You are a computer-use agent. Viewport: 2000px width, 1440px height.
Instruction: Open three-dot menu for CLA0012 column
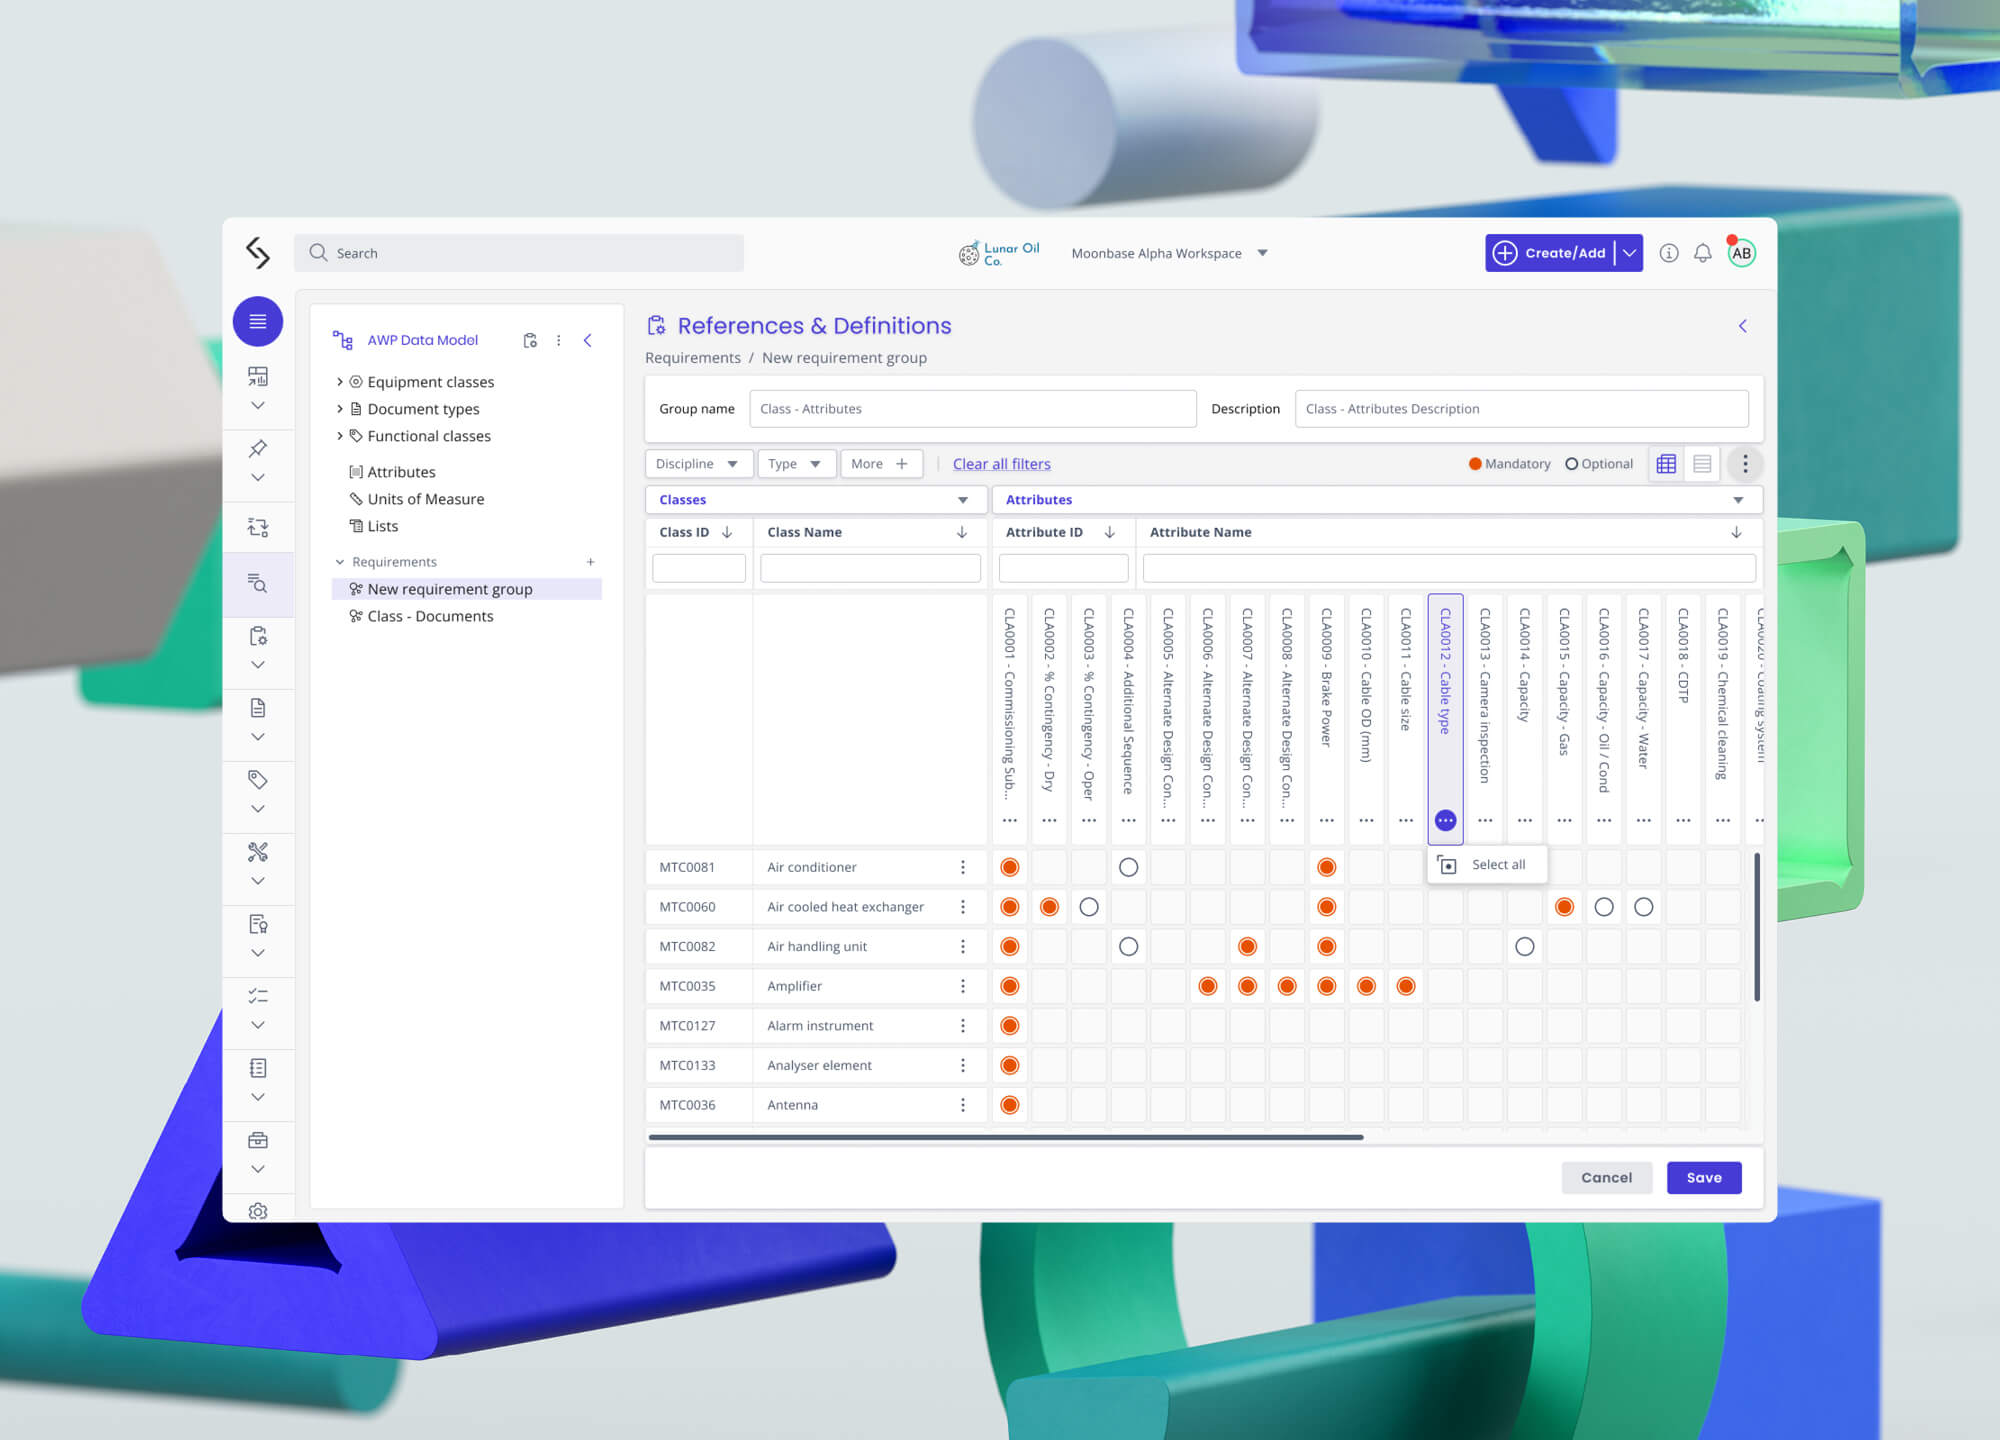coord(1445,820)
